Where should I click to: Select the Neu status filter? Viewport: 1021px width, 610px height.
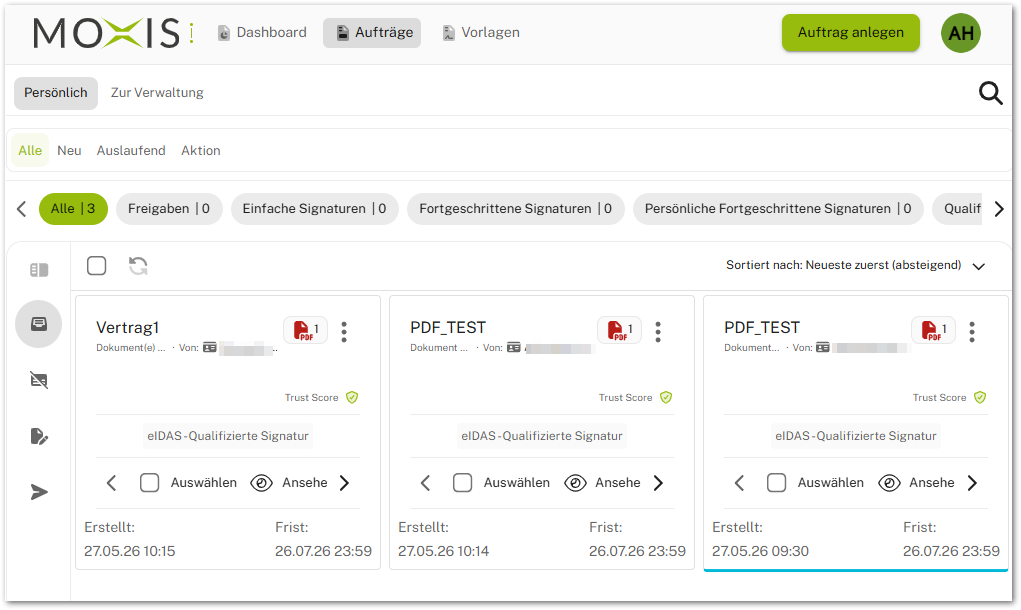tap(69, 150)
